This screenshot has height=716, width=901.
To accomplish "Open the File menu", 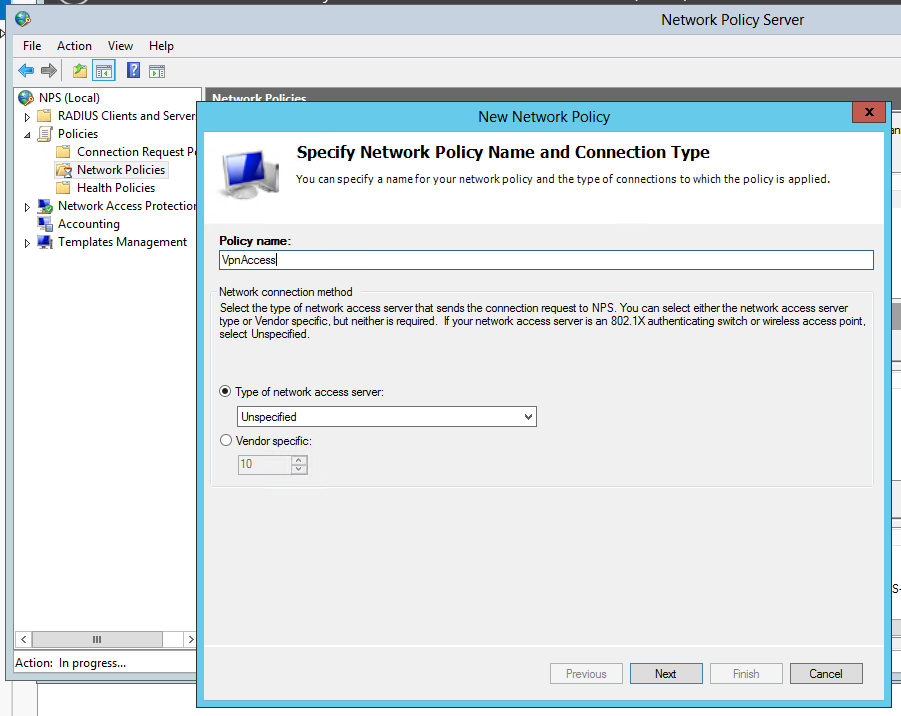I will (32, 46).
